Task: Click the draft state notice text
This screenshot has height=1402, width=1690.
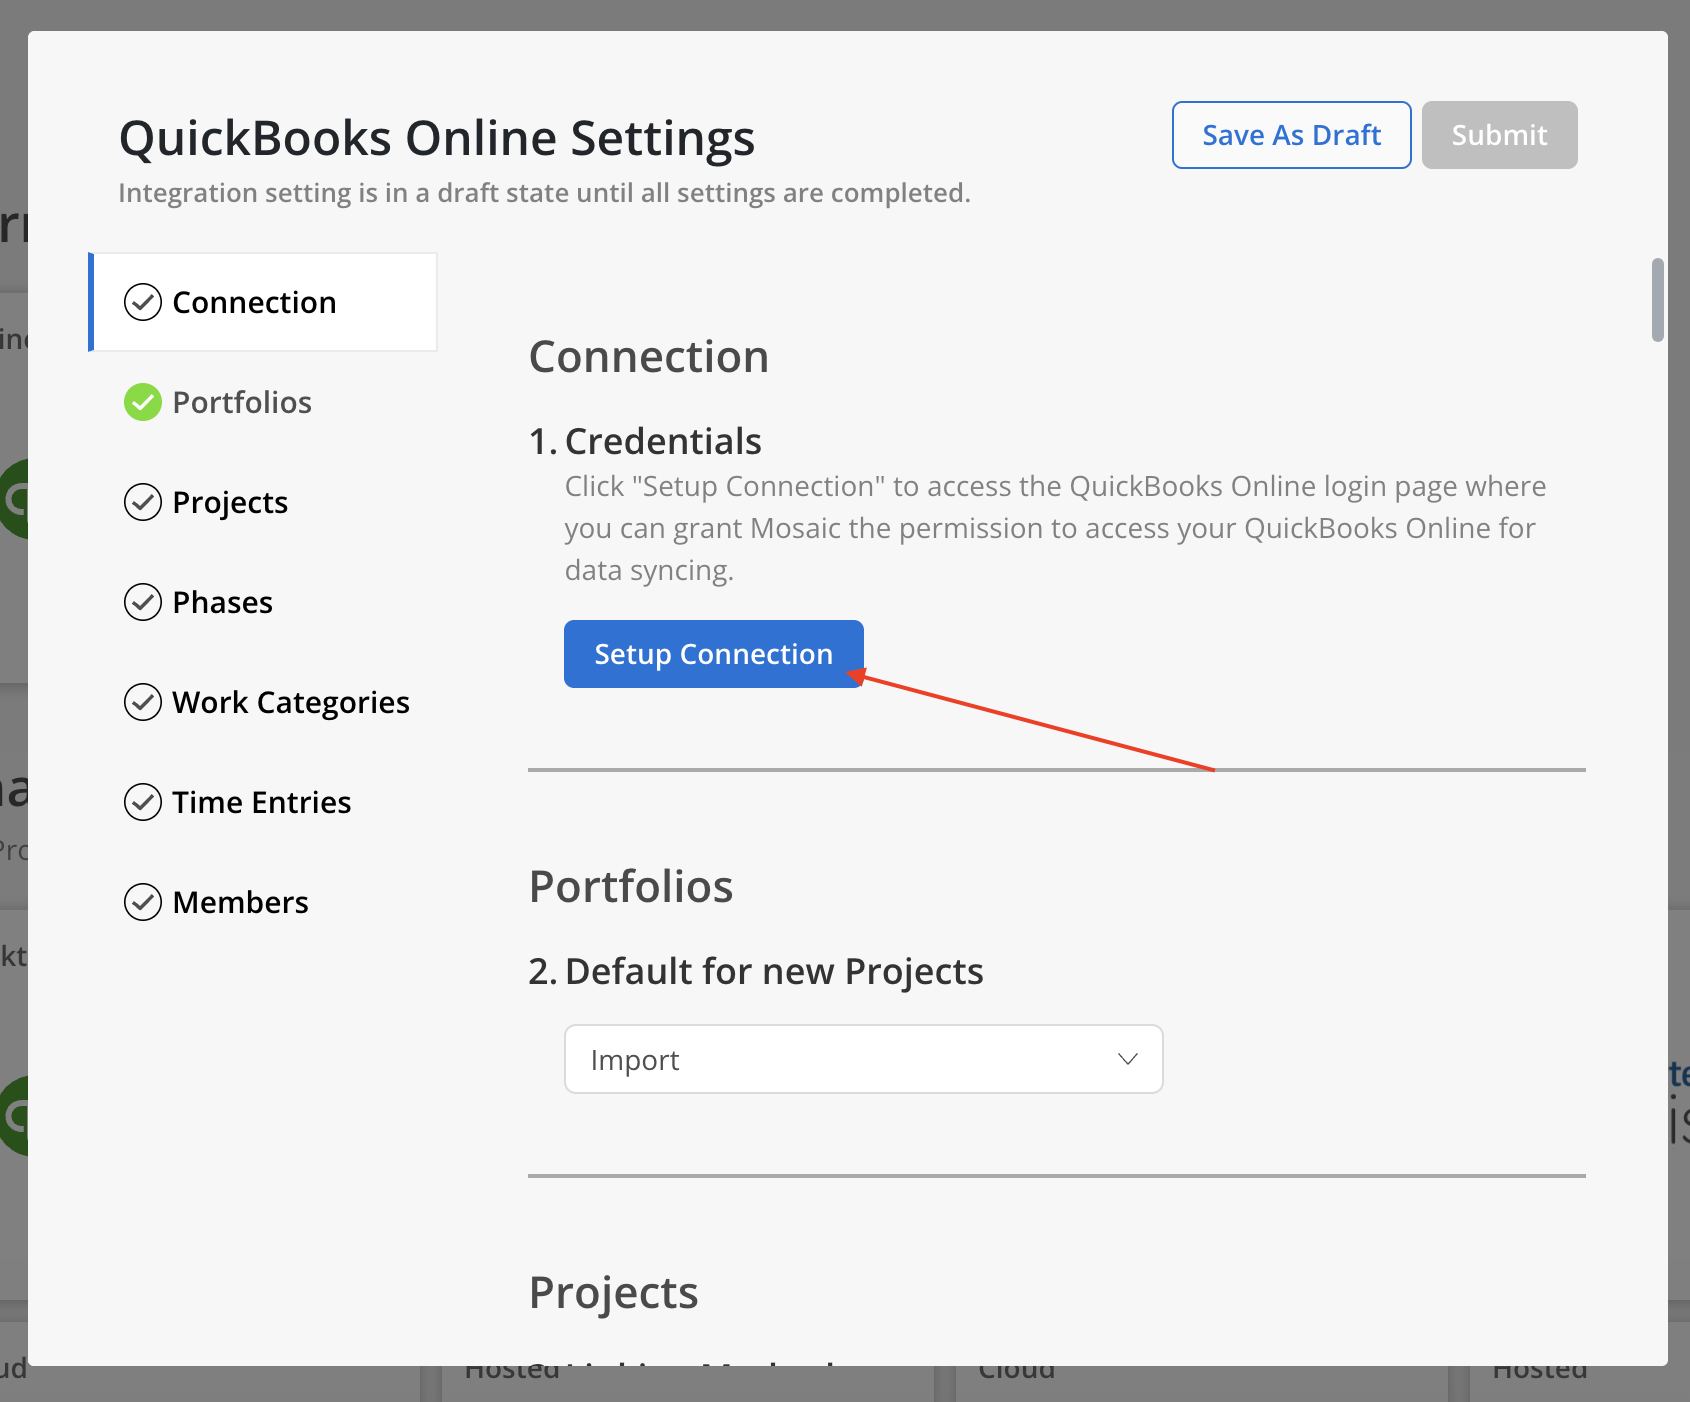Action: coord(544,193)
